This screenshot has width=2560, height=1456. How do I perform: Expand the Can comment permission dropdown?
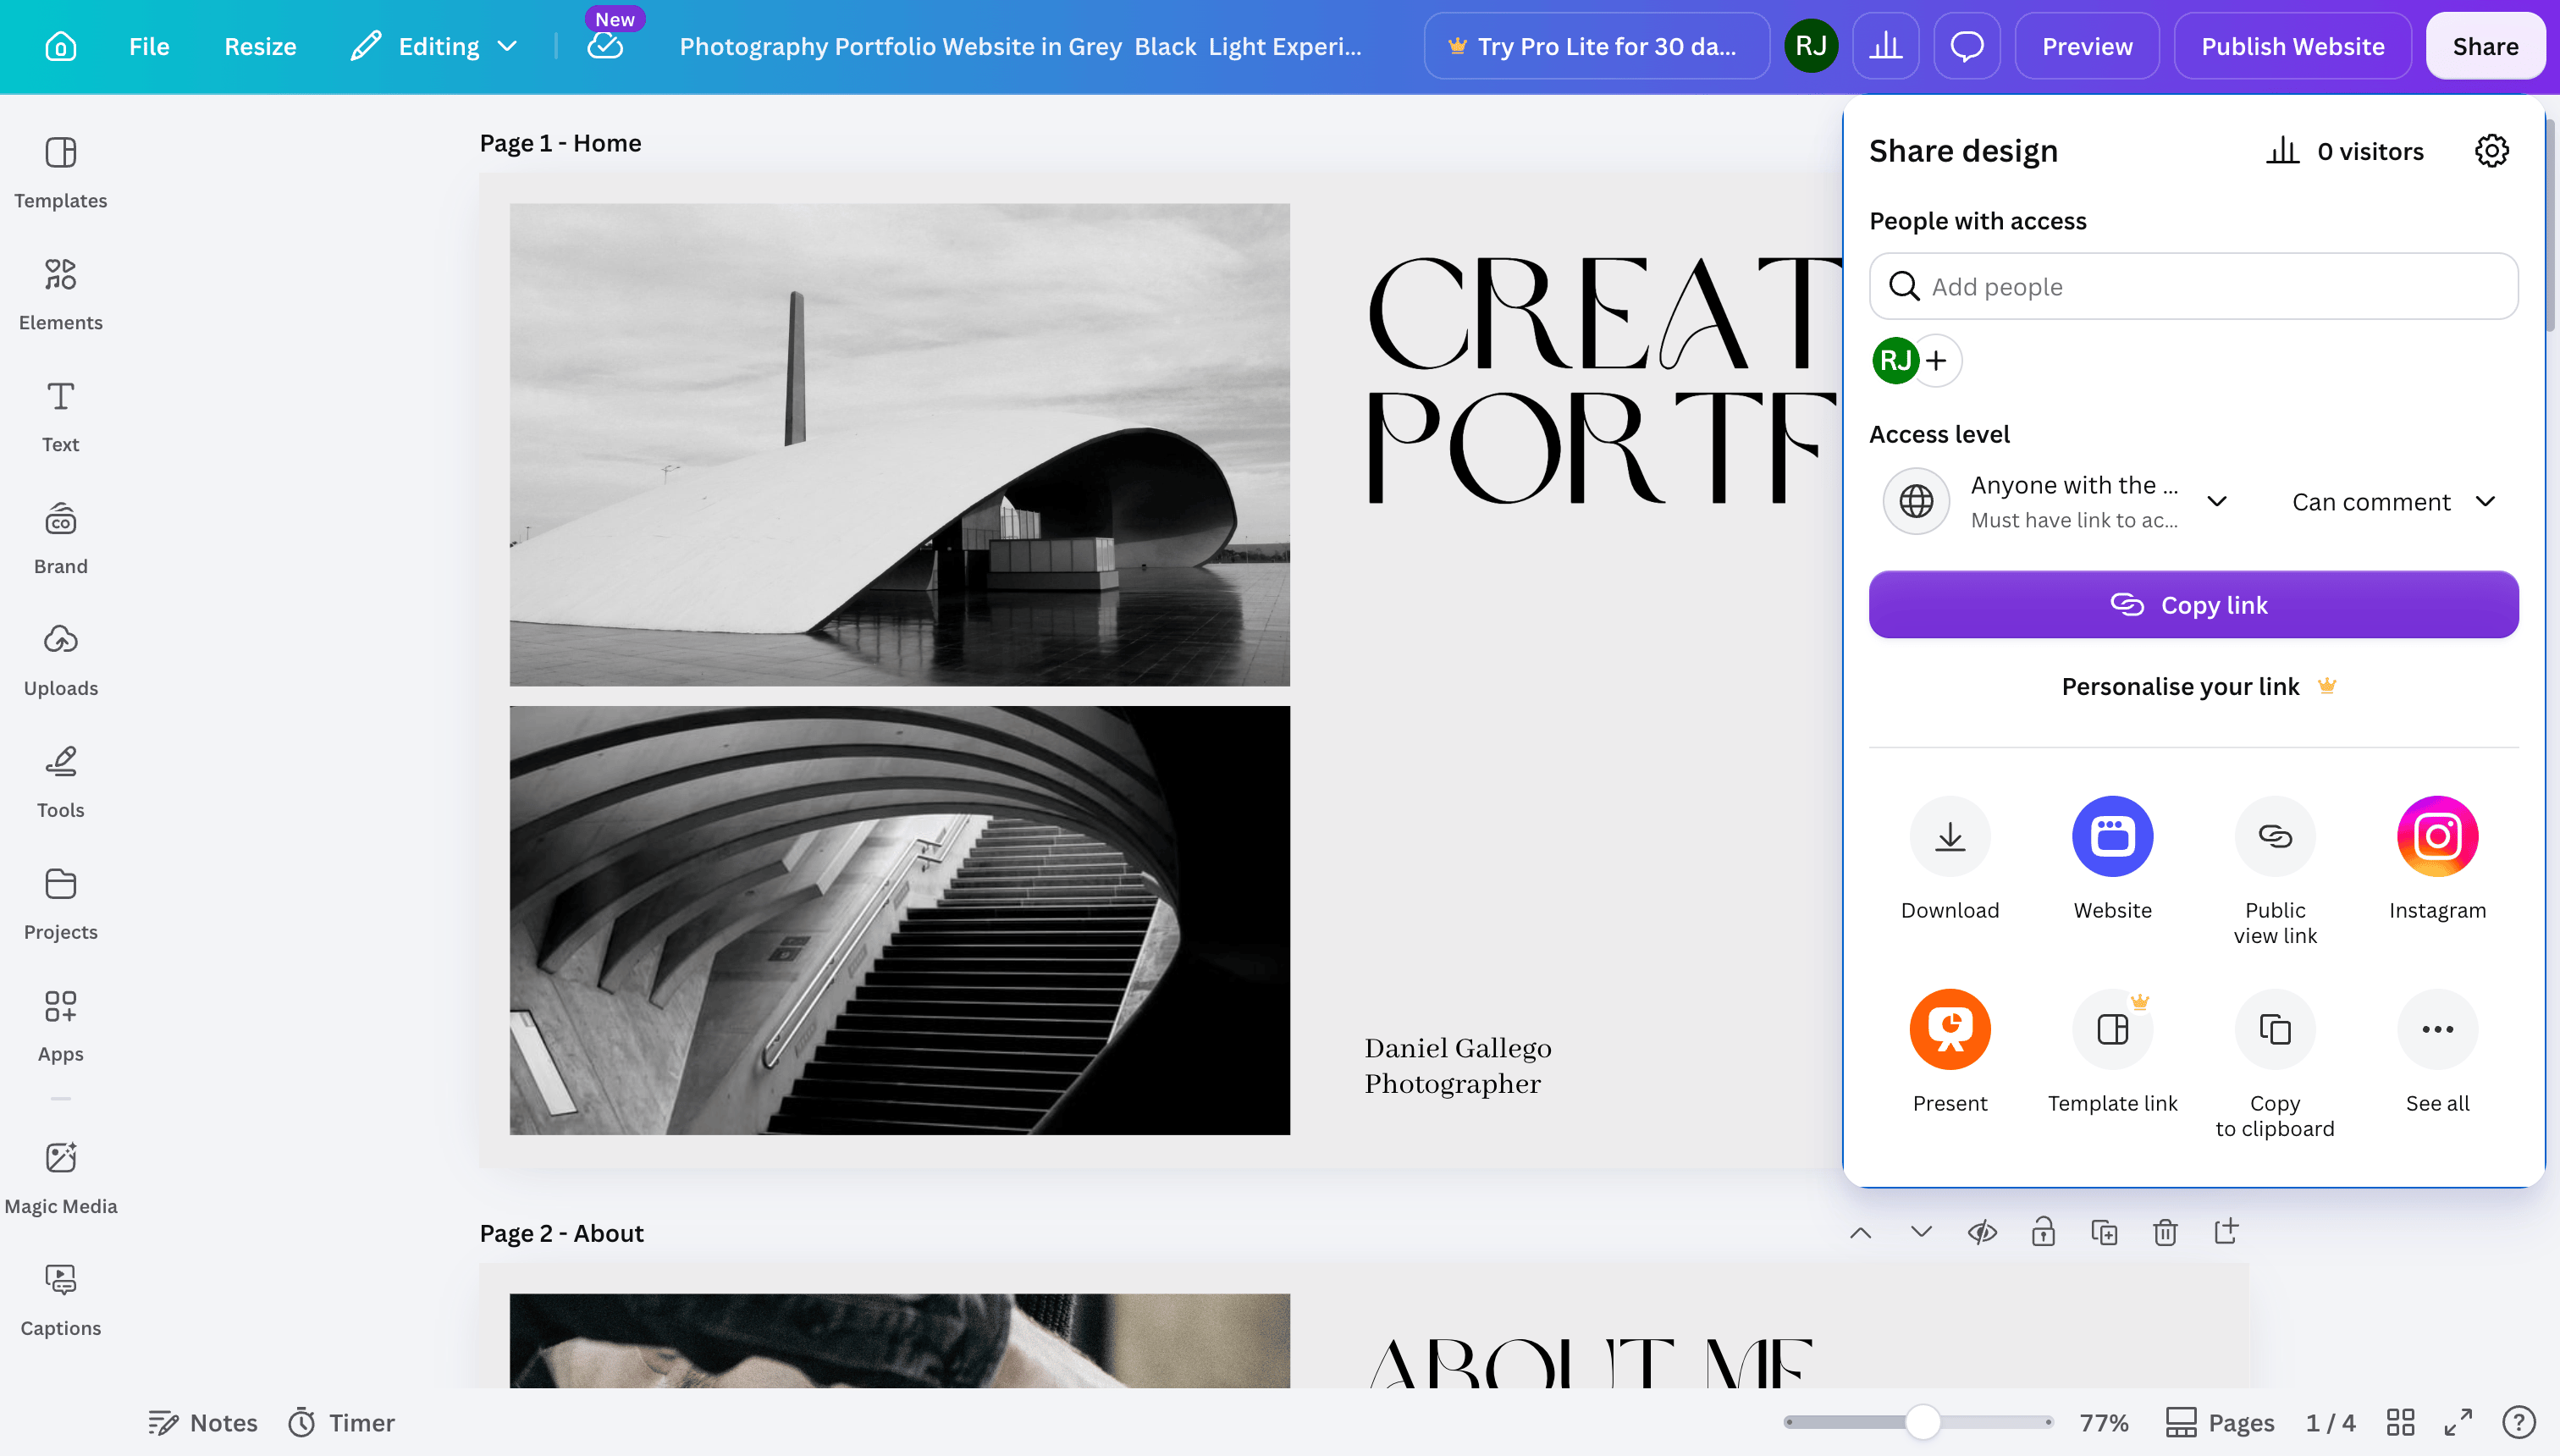tap(2394, 501)
